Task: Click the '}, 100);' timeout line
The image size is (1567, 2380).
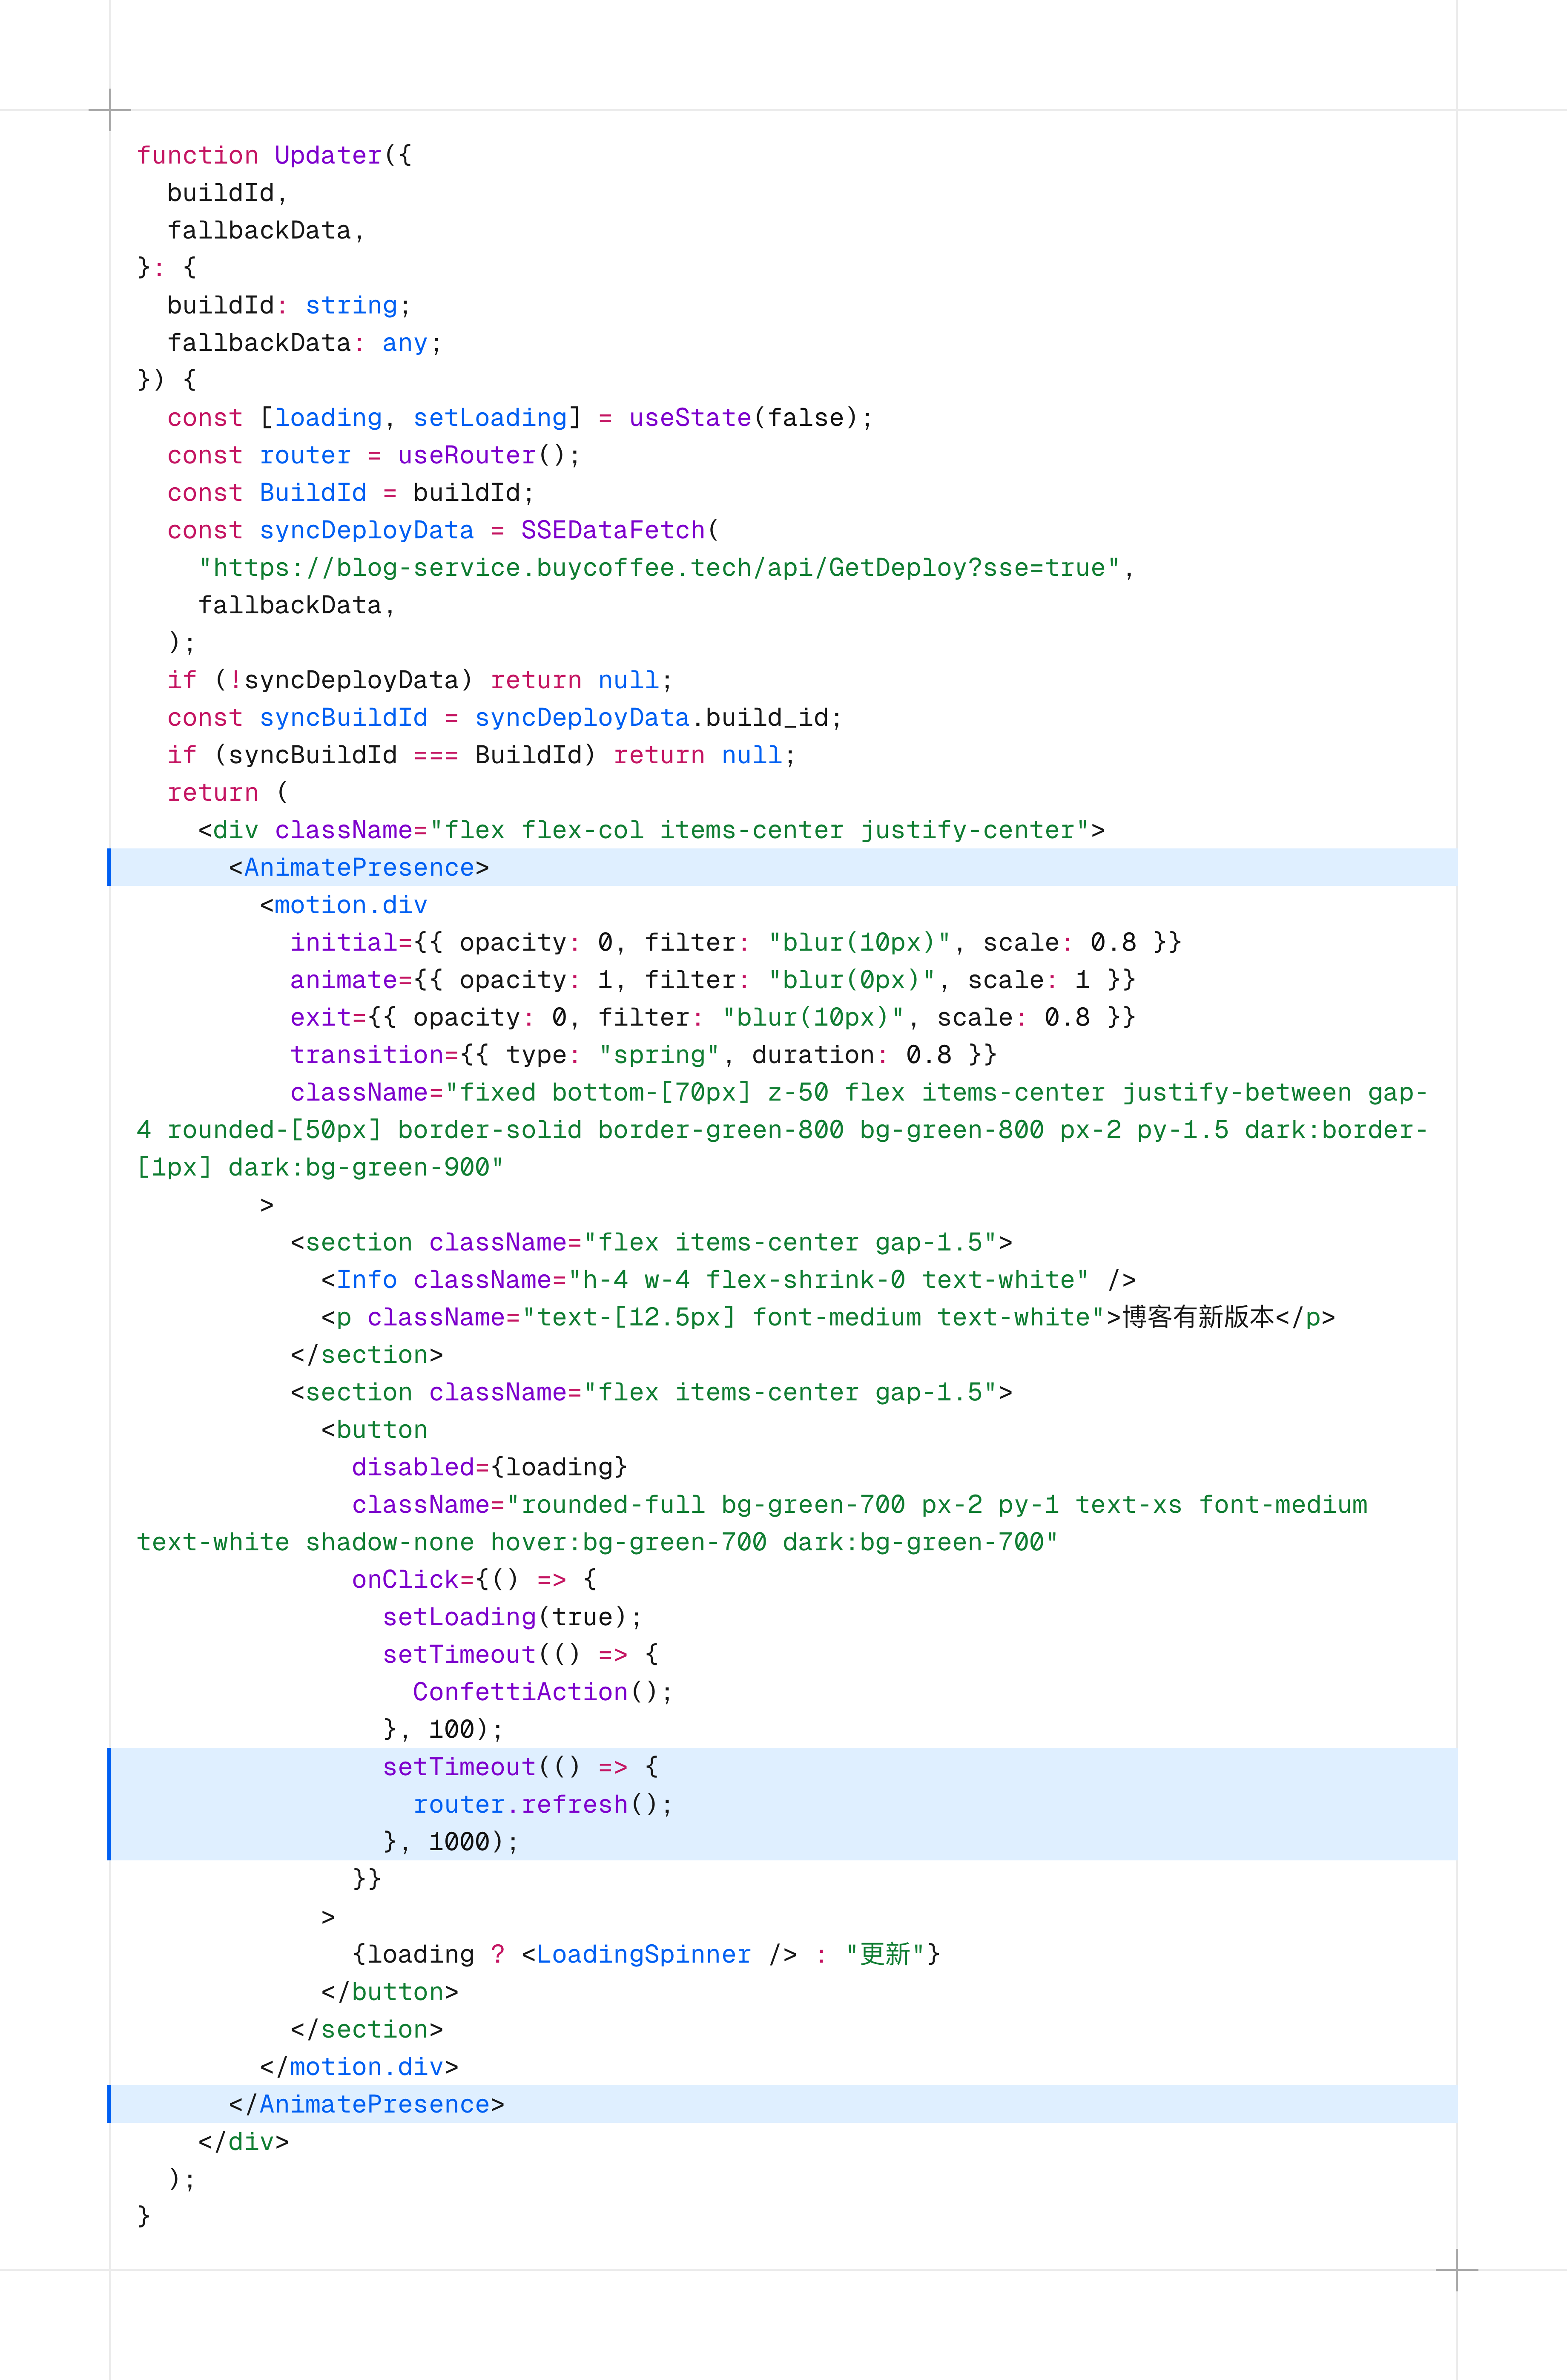Action: [x=443, y=1730]
